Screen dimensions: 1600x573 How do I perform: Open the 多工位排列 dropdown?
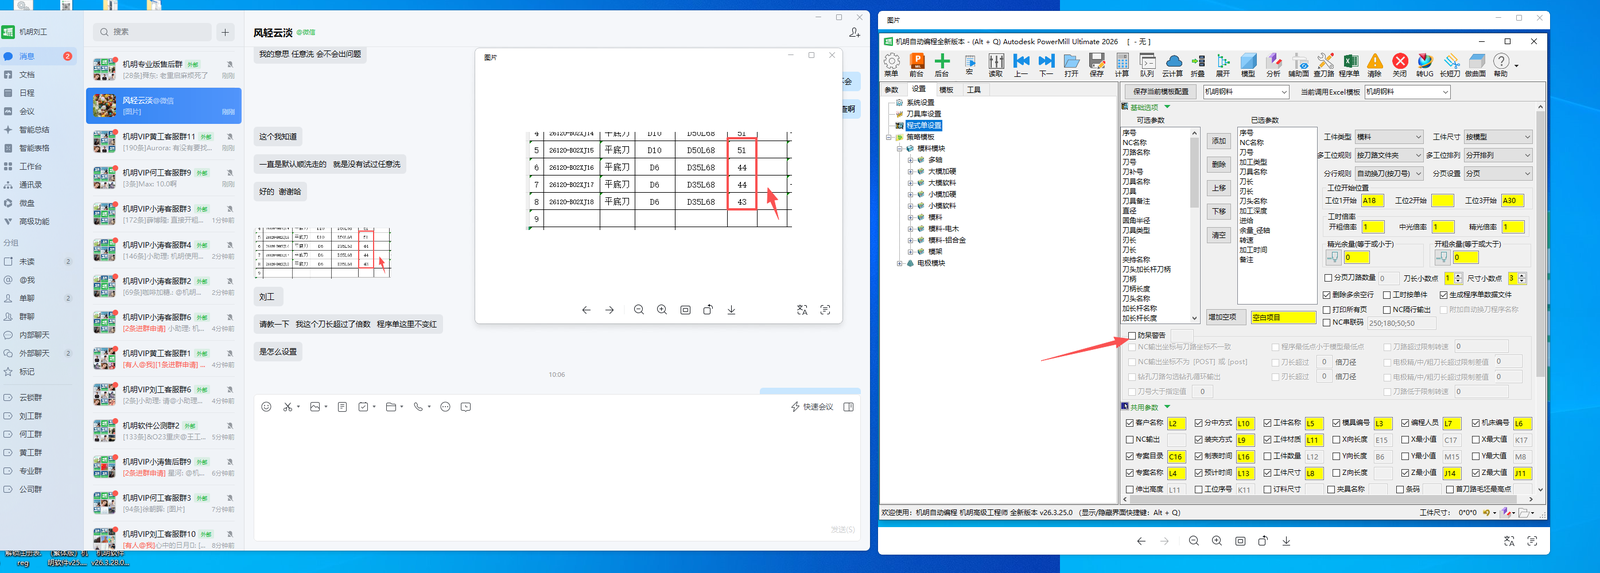(1497, 155)
